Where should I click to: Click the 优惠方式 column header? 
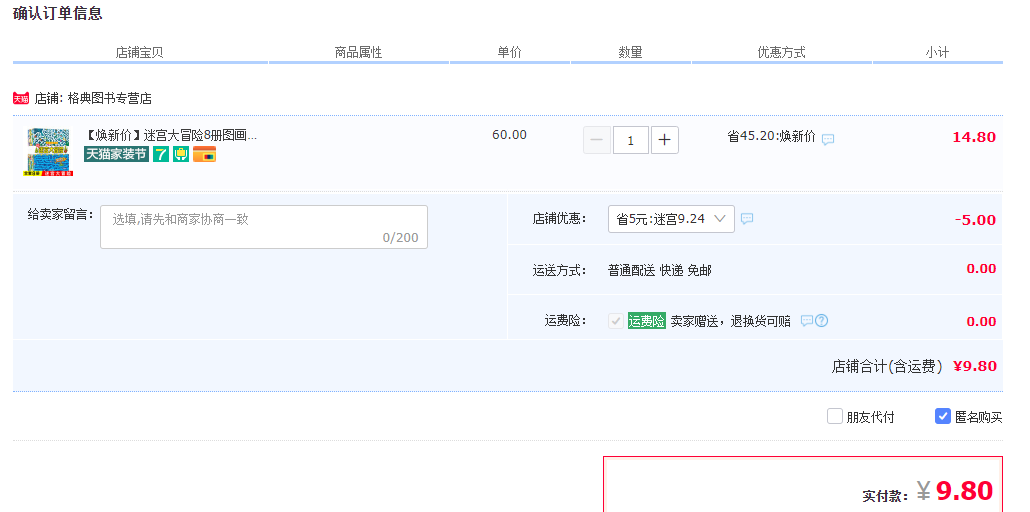782,53
